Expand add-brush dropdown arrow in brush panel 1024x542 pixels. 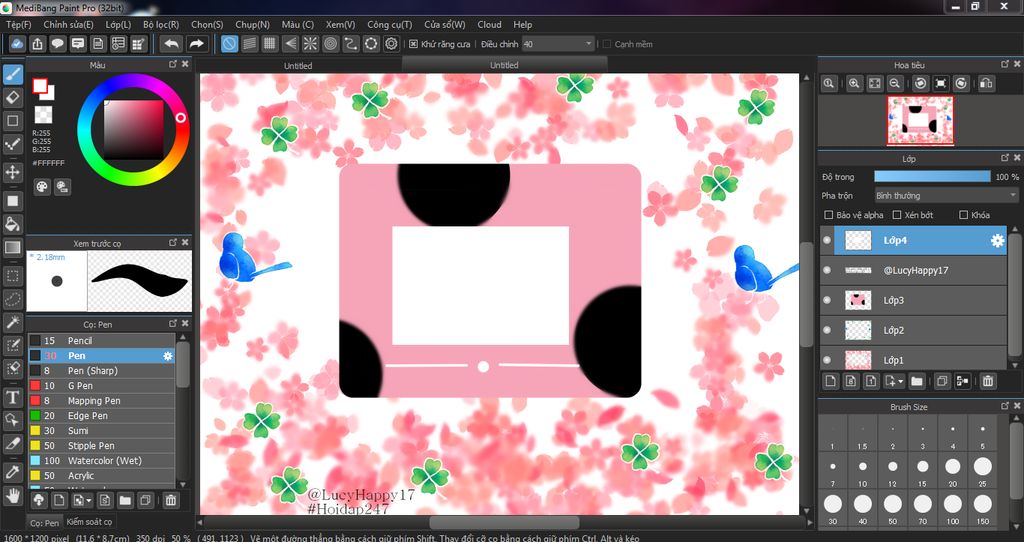[x=89, y=501]
